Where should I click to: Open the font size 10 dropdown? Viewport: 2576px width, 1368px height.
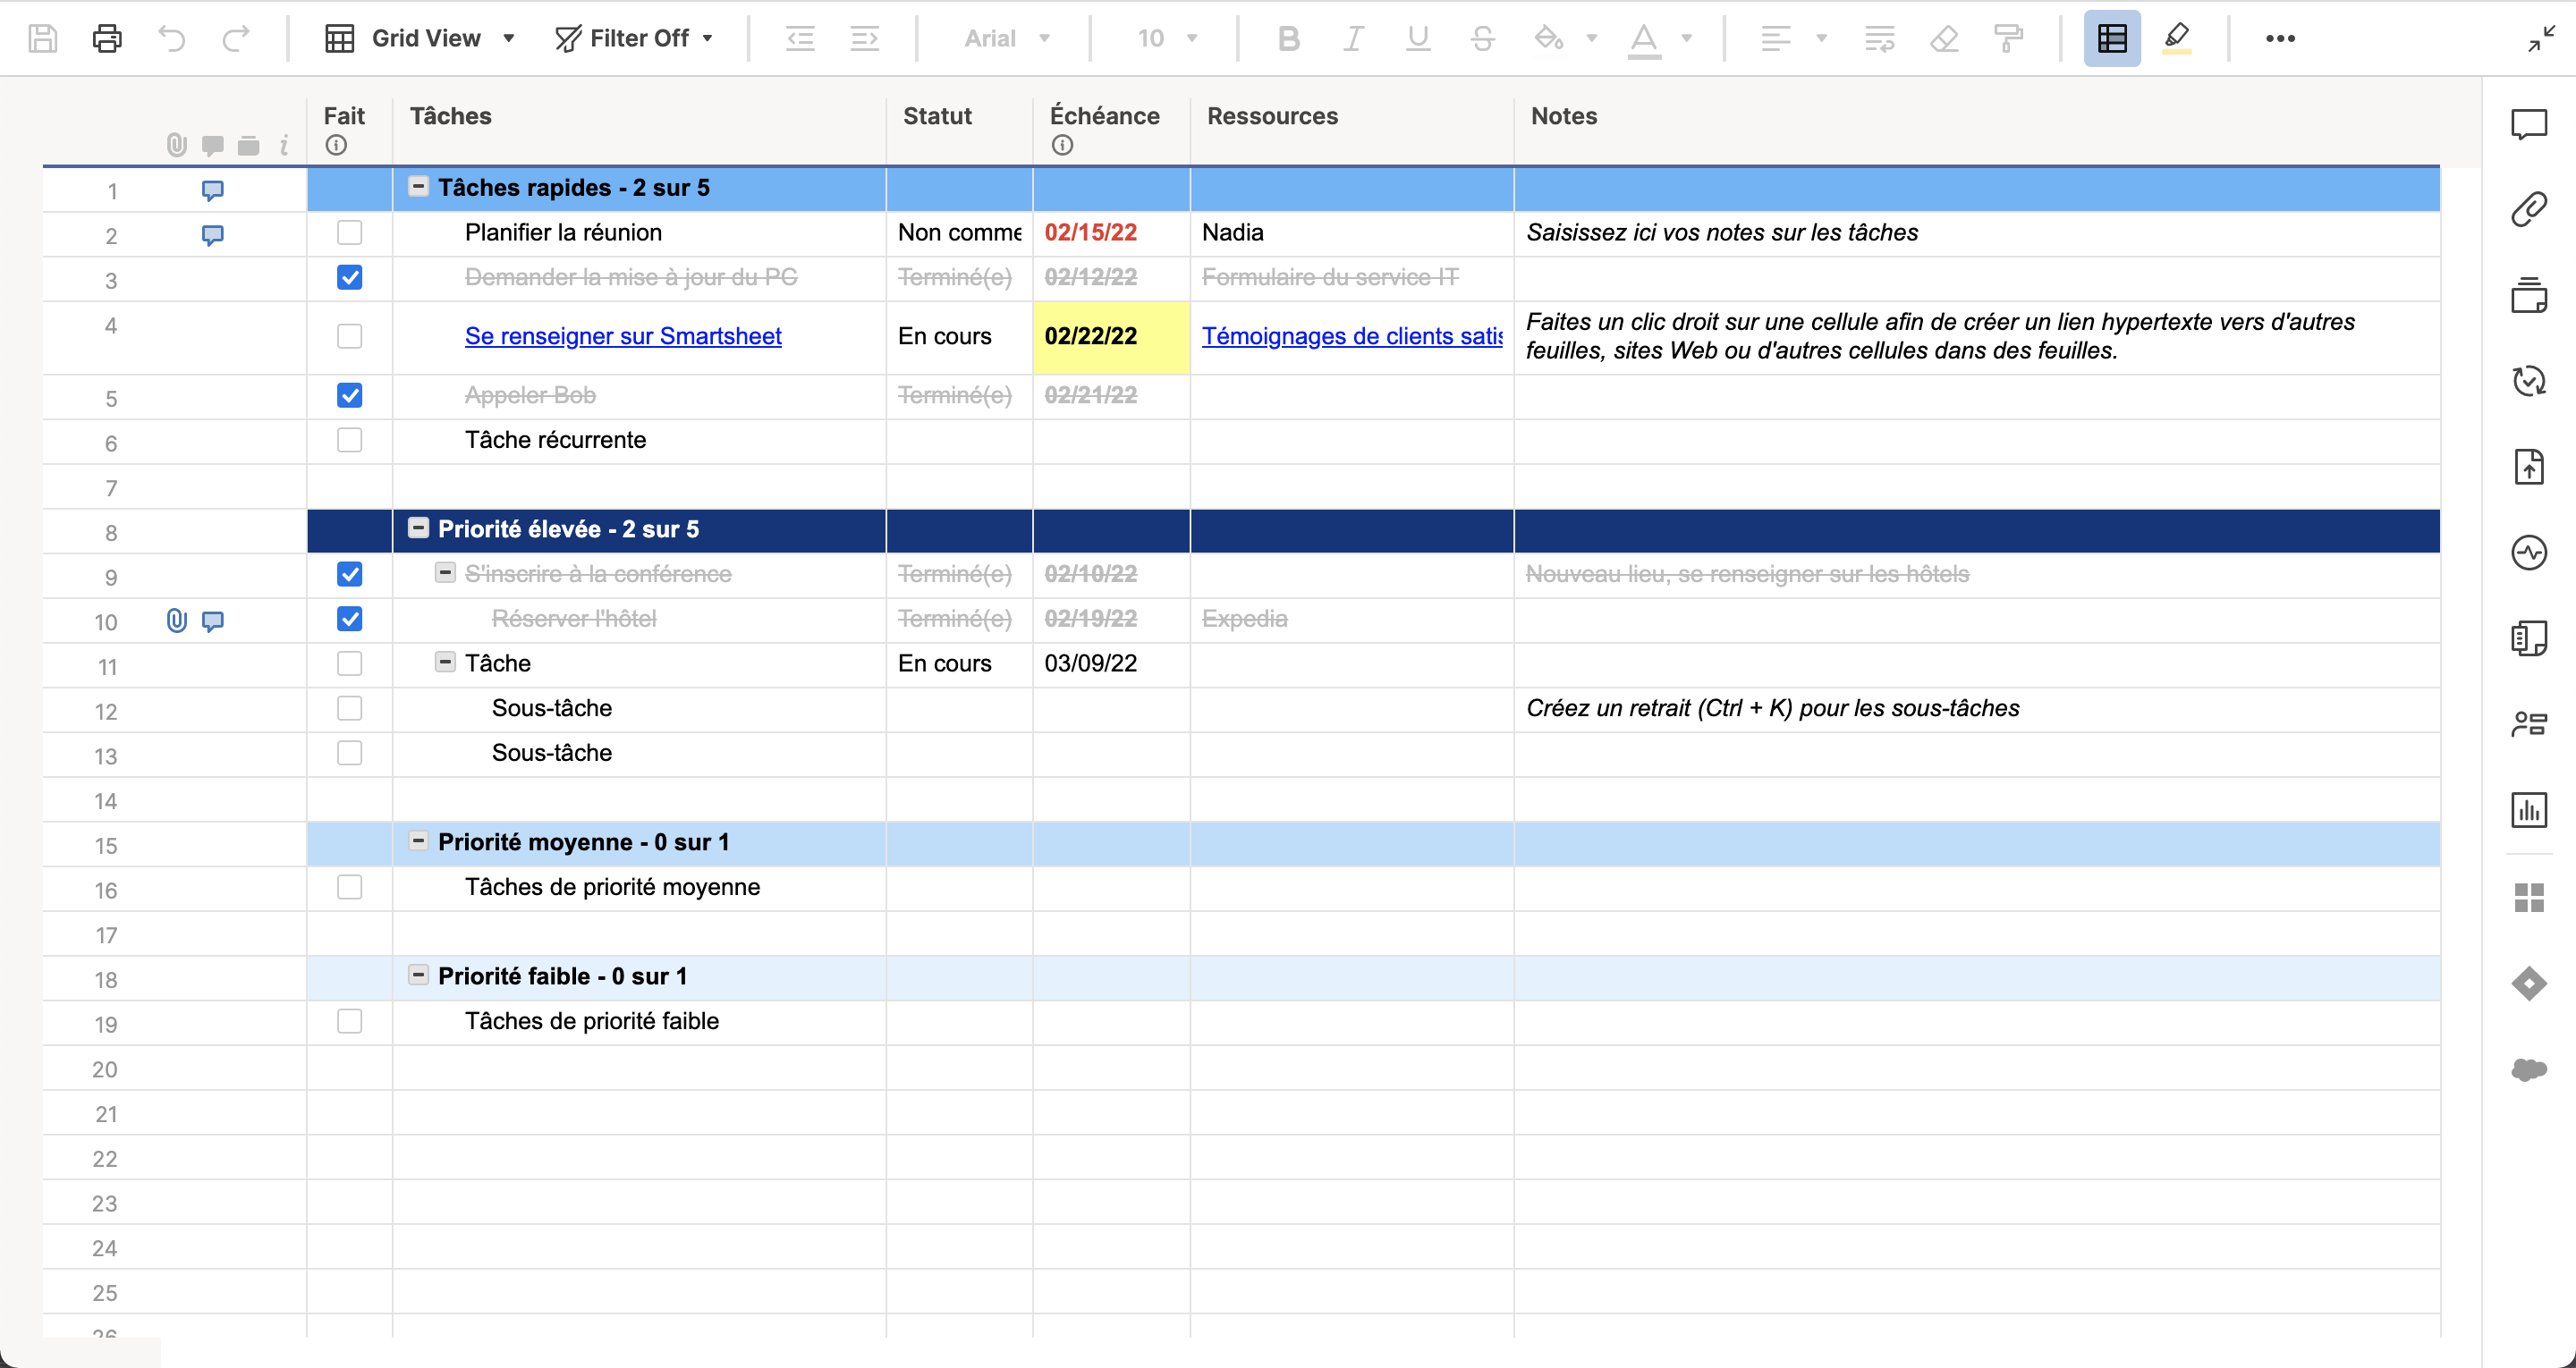pyautogui.click(x=1166, y=38)
